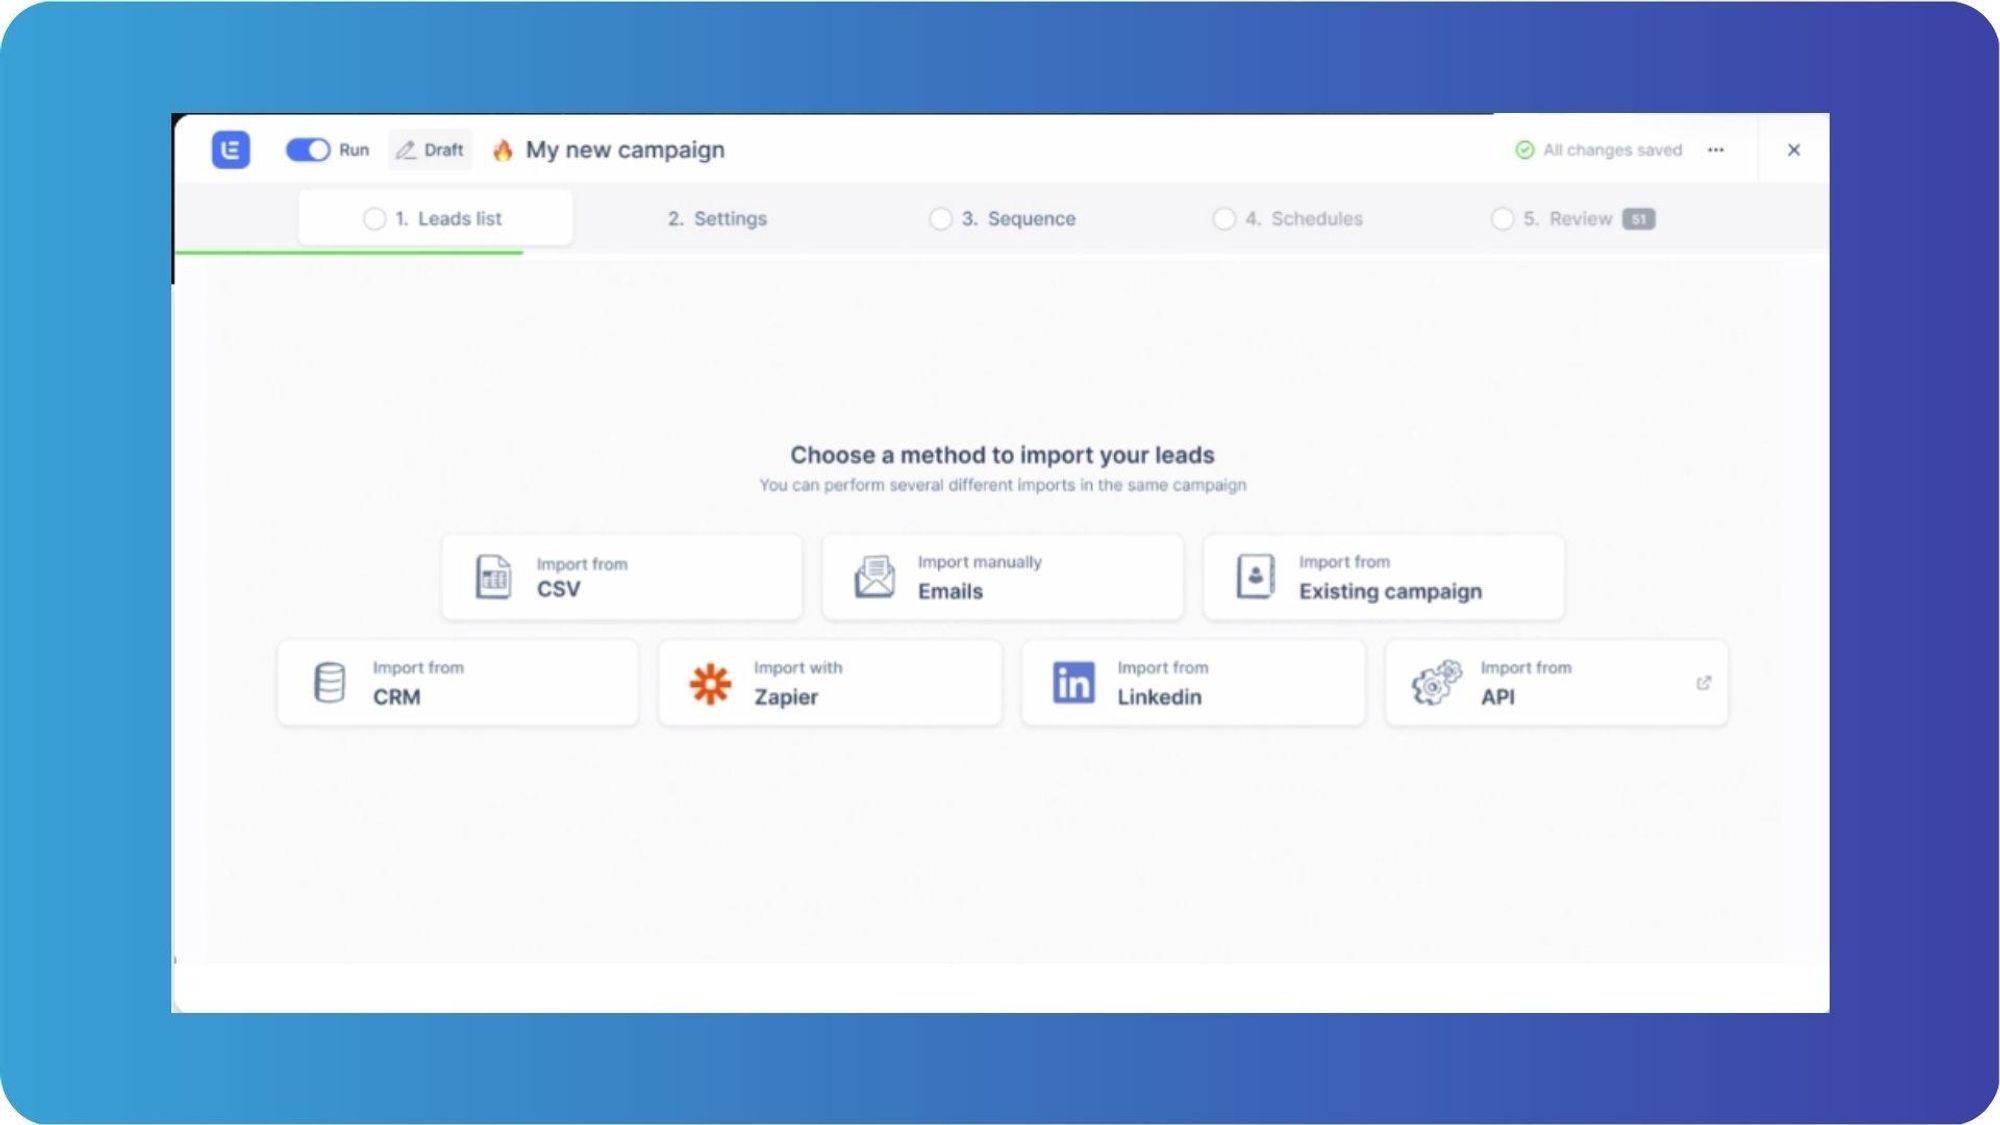This screenshot has width=2000, height=1125.
Task: Click the API gears icon
Action: tap(1436, 683)
